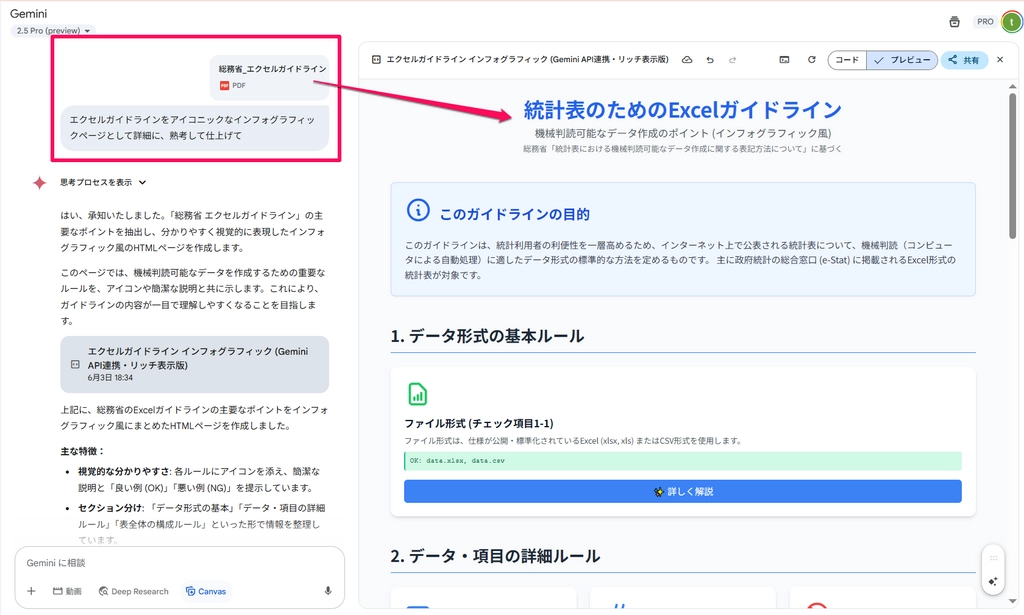Click the info circle icon by このガイドラインの目的
Viewport: 1024px width, 615px height.
(418, 210)
